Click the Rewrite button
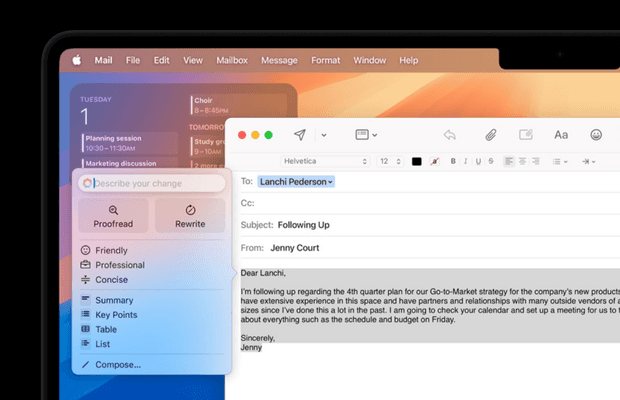The image size is (620, 400). click(x=190, y=216)
